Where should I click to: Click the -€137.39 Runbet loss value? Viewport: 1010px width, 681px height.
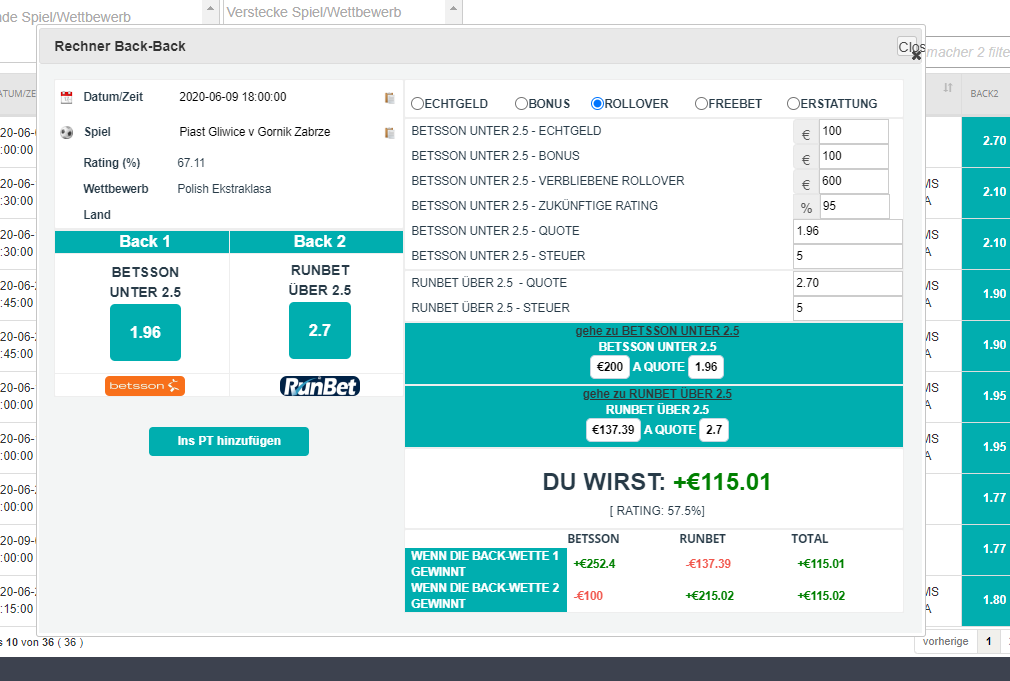coord(708,564)
